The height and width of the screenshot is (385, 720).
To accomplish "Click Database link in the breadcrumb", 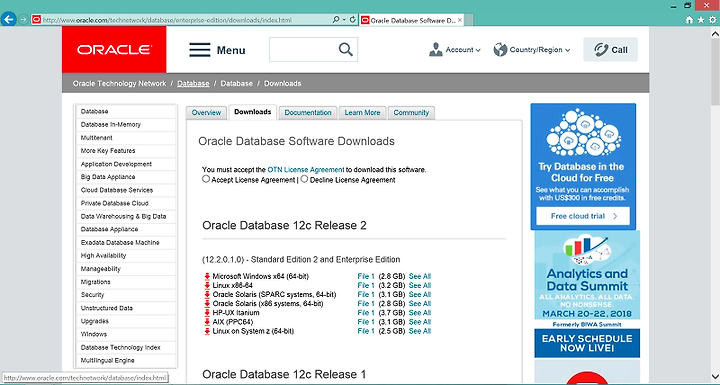I will pyautogui.click(x=193, y=84).
